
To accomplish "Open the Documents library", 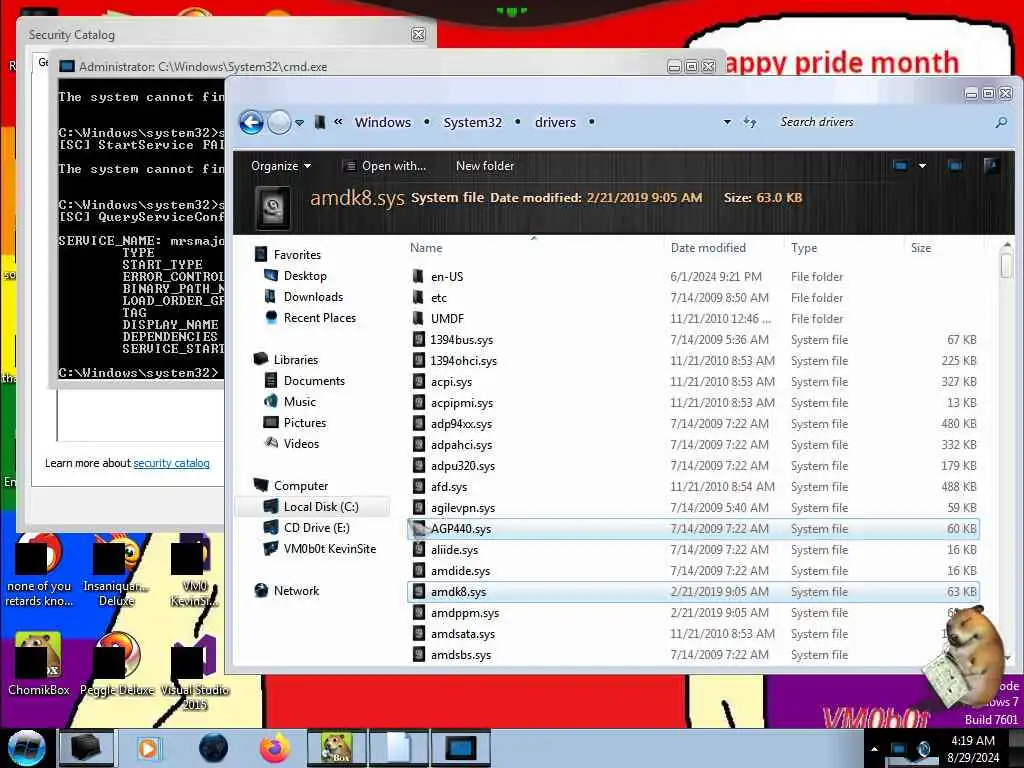I will point(314,381).
